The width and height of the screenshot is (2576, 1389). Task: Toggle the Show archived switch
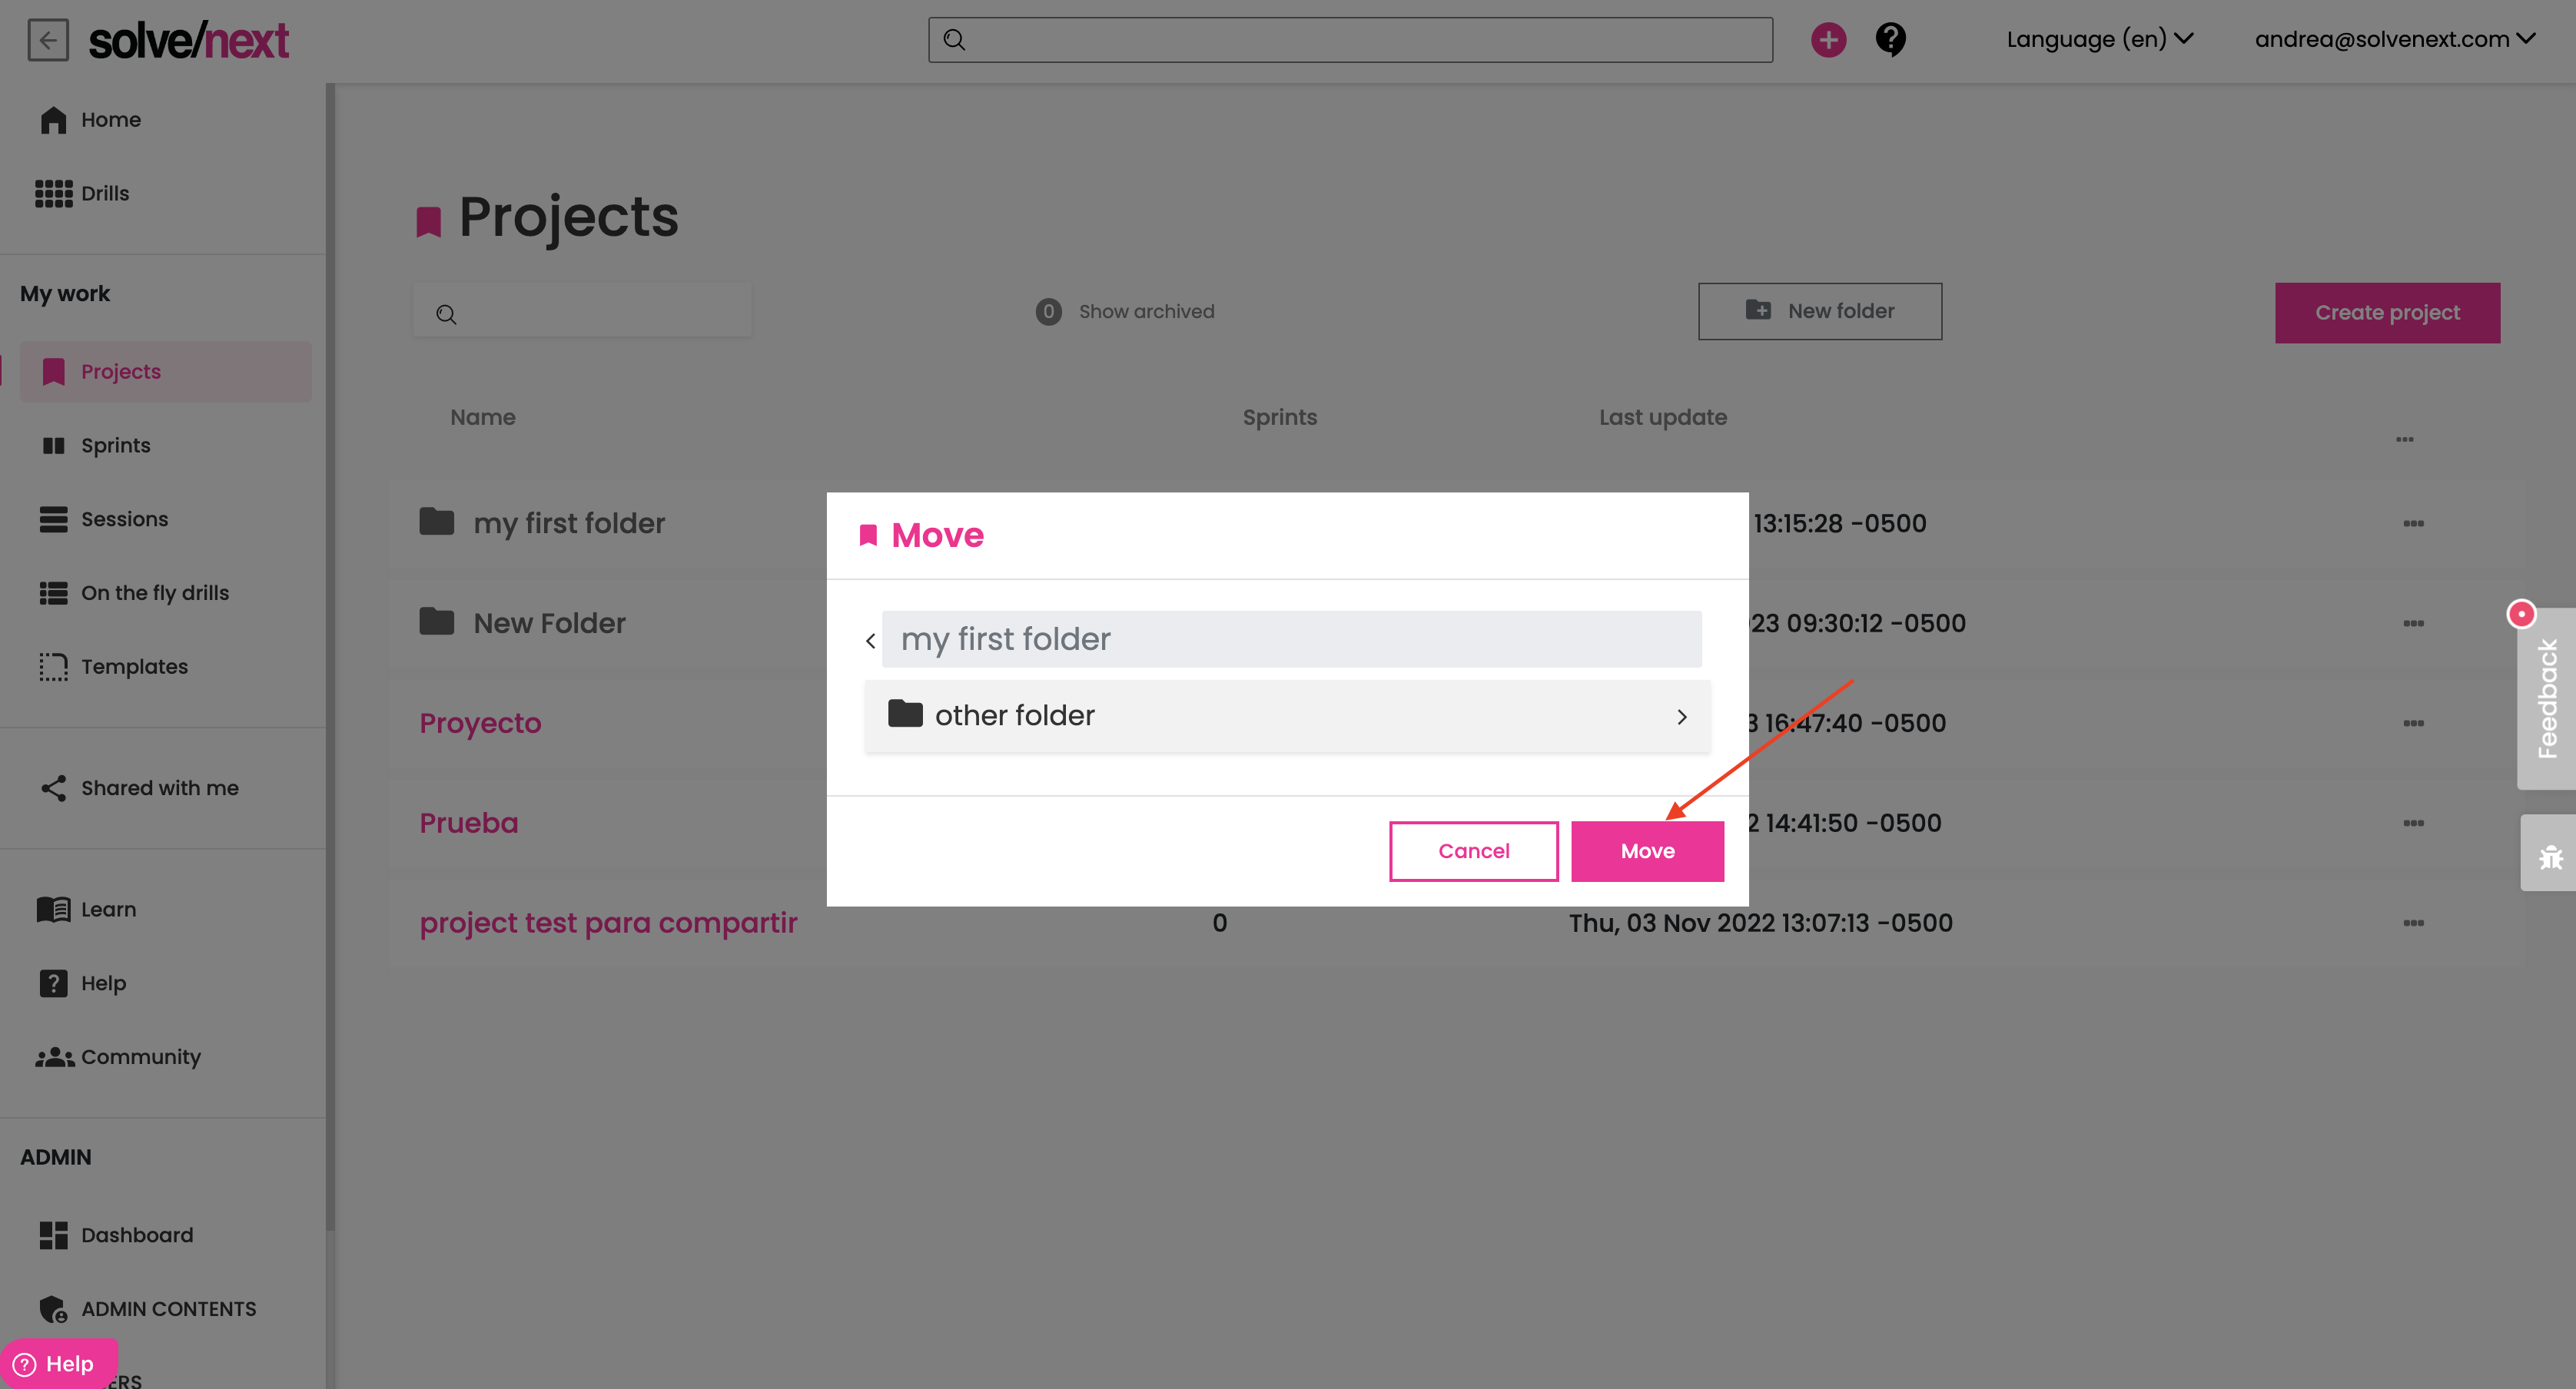1048,312
